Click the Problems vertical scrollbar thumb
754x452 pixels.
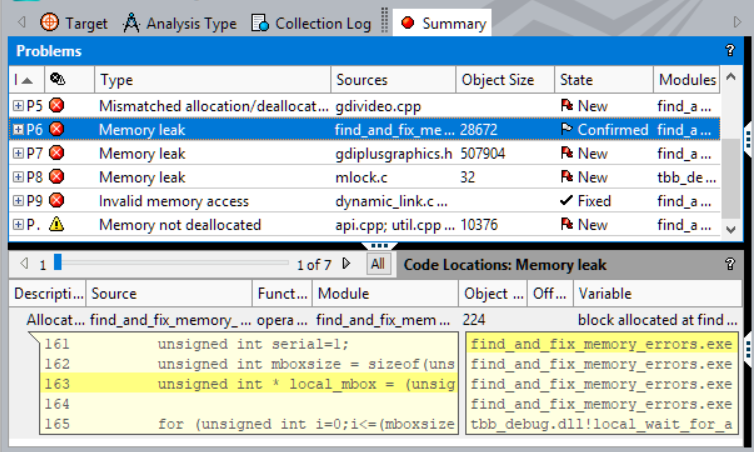(731, 178)
